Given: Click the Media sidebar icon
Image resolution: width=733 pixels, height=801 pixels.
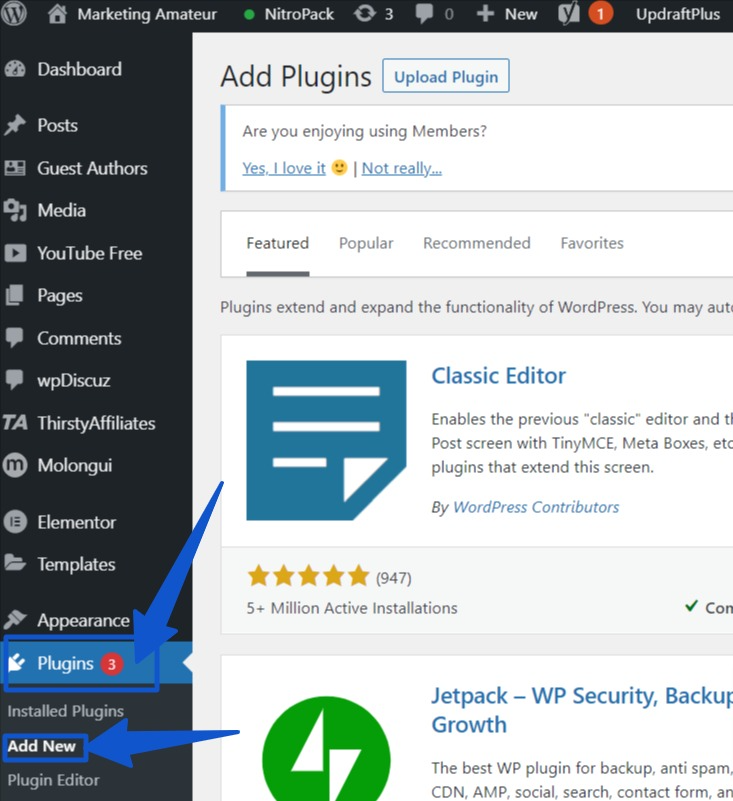Looking at the screenshot, I should click(15, 210).
